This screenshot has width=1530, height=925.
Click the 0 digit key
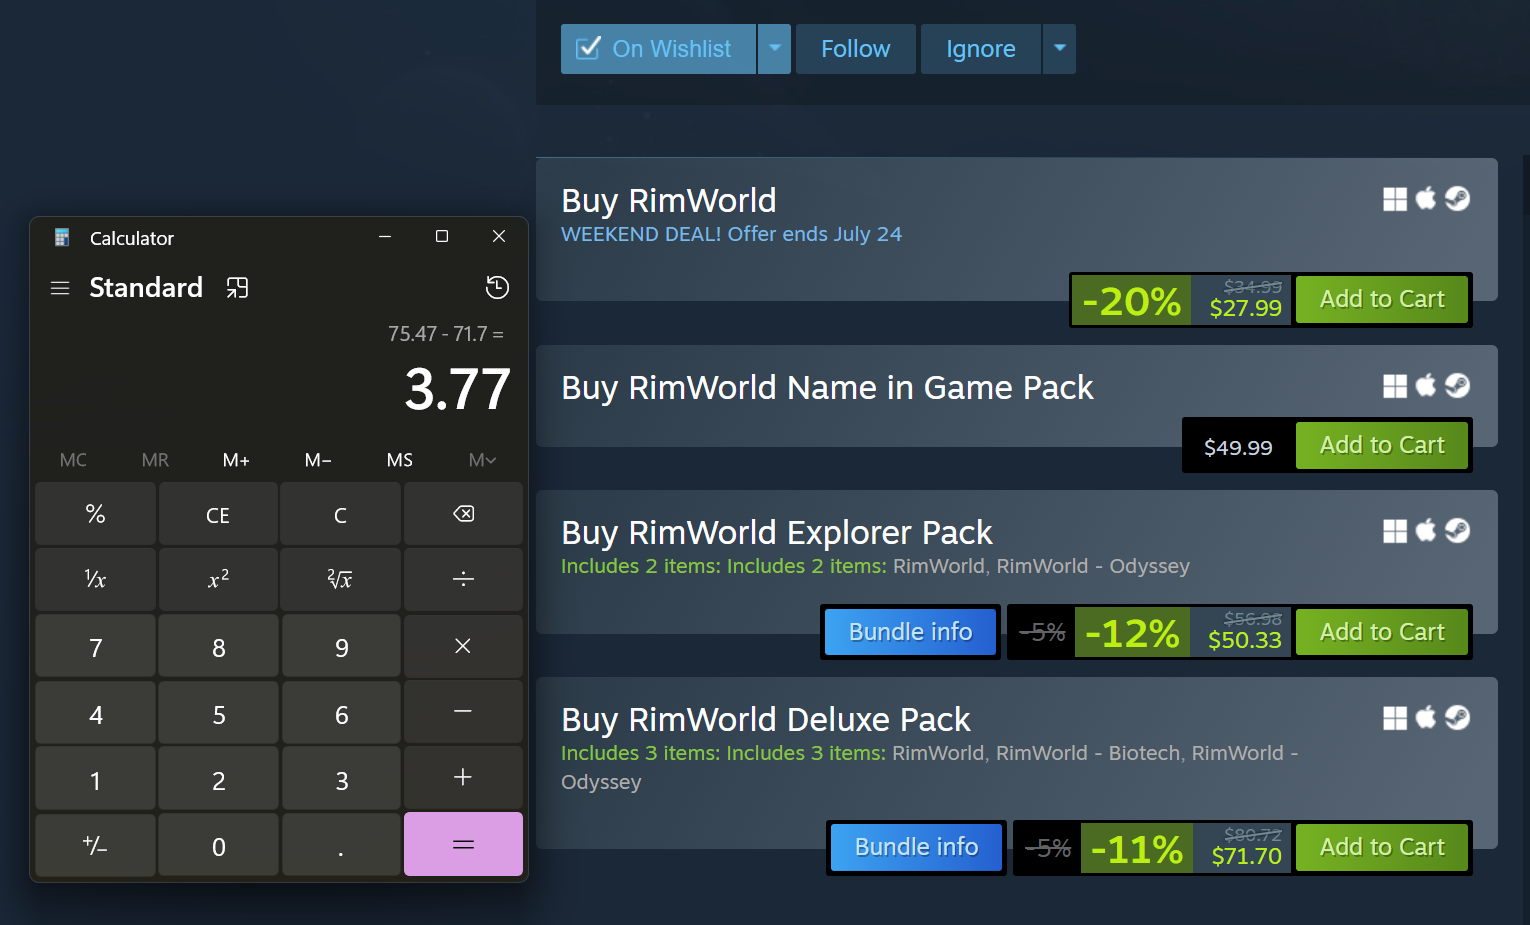218,845
